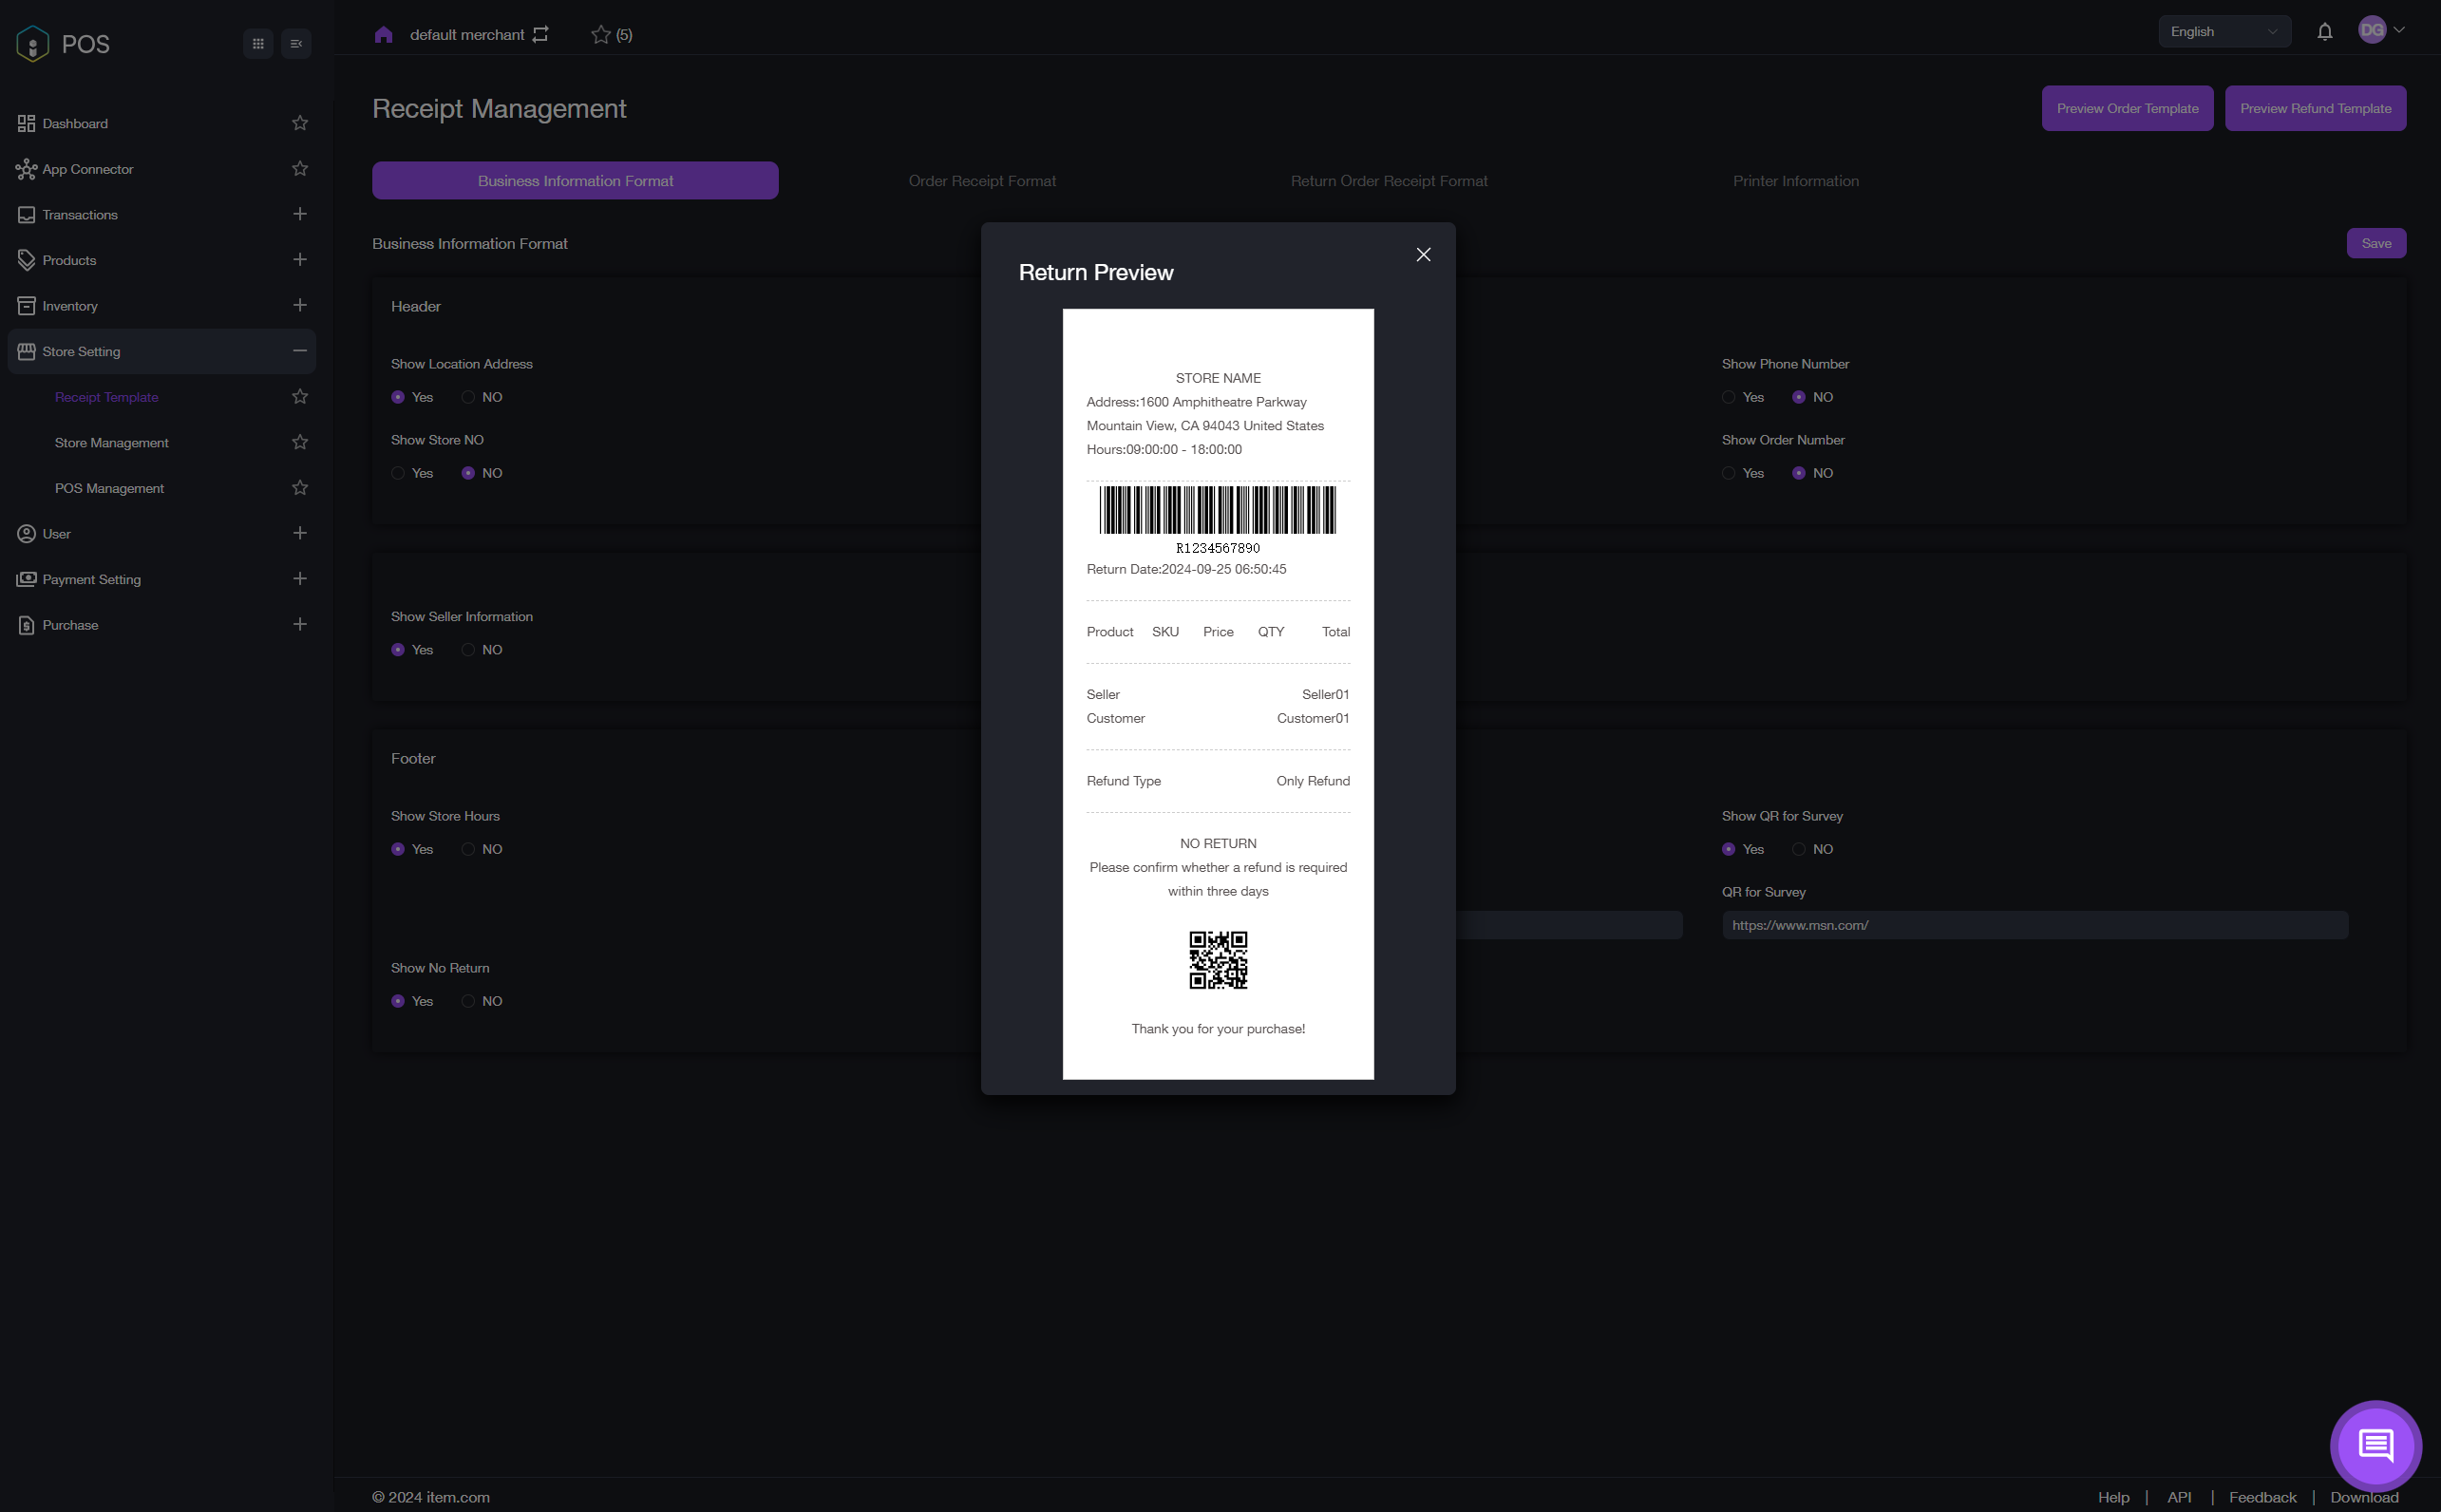Click the Products tag icon in sidebar
2441x1512 pixels.
(26, 260)
